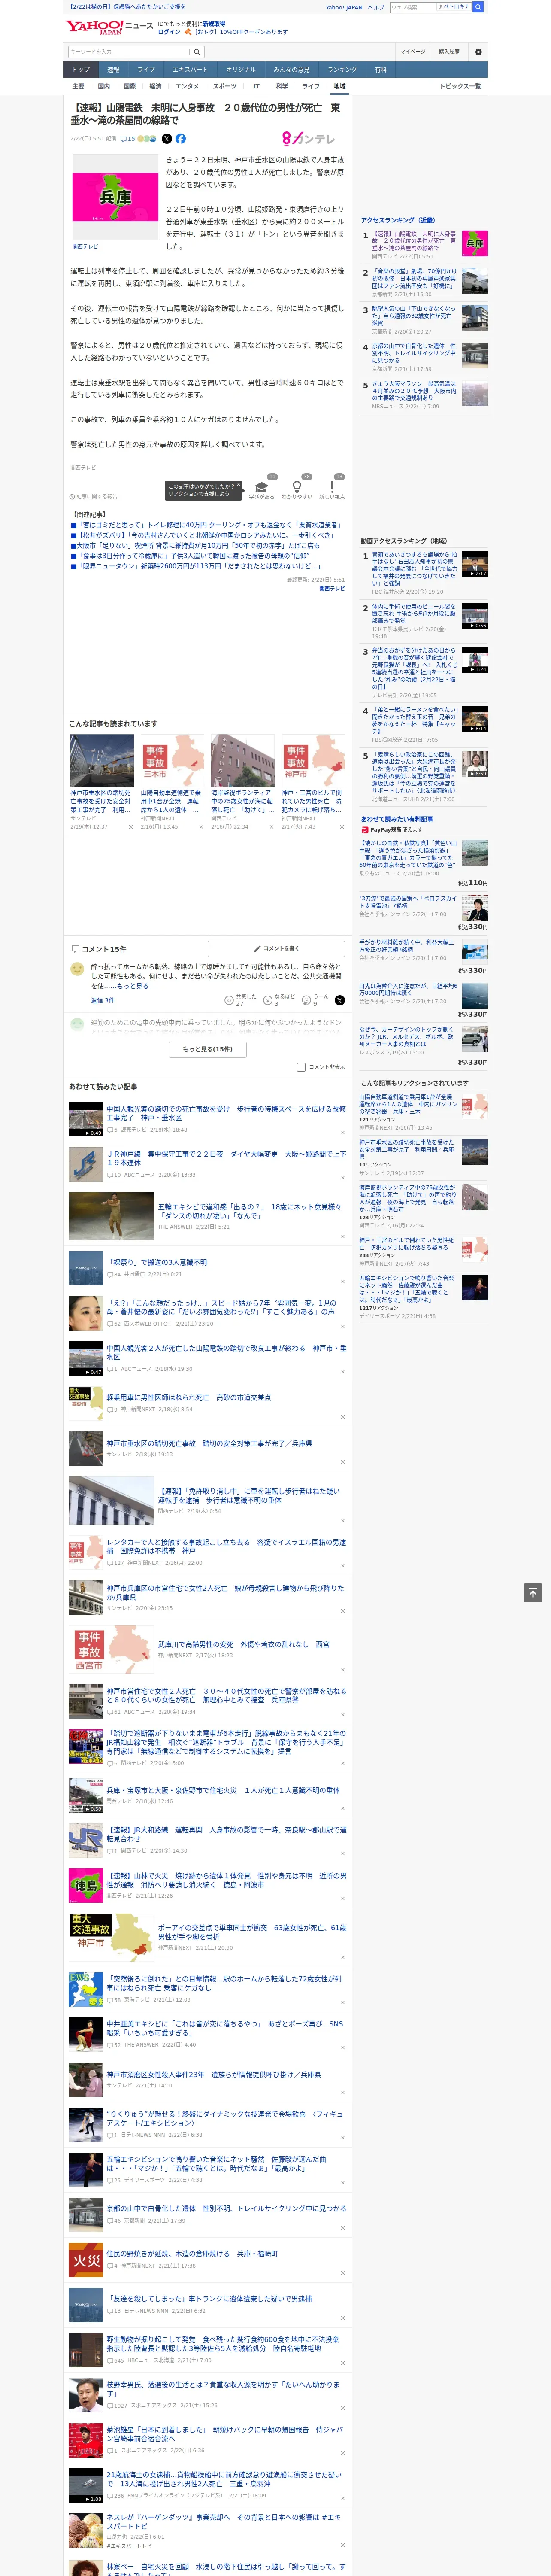Open the 地域 category tab
The image size is (551, 2576).
point(339,86)
